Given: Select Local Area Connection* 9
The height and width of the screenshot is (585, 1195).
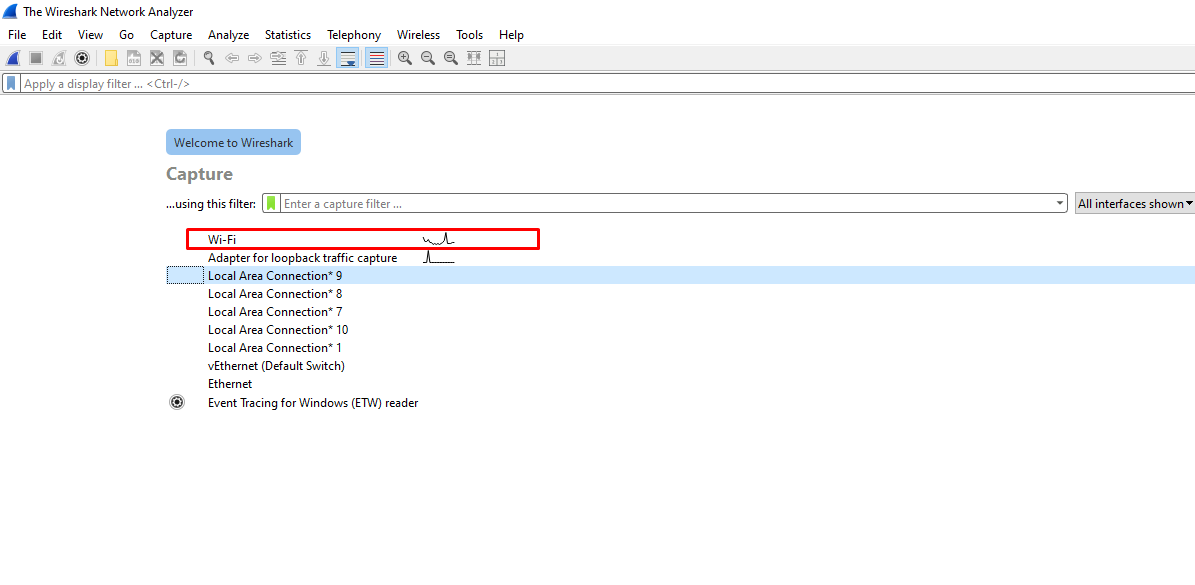Looking at the screenshot, I should (275, 276).
